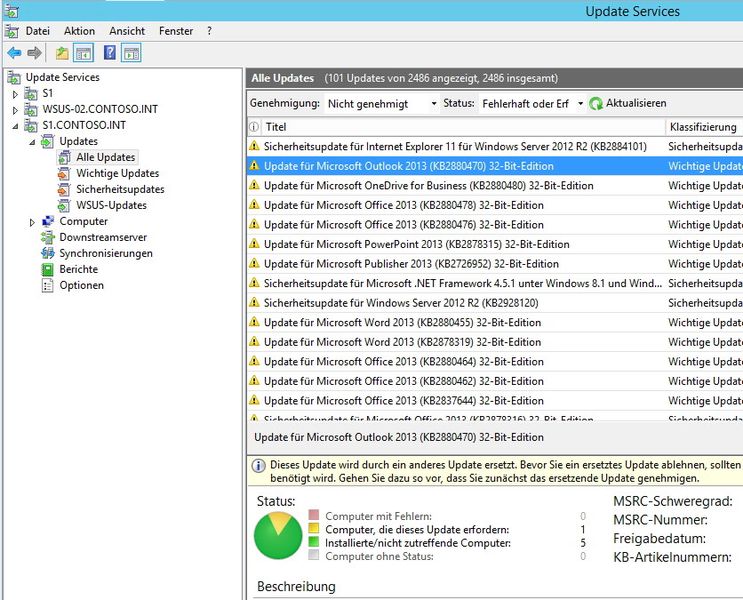The height and width of the screenshot is (600, 743).
Task: Click the Downstreamserver node icon
Action: (x=48, y=237)
